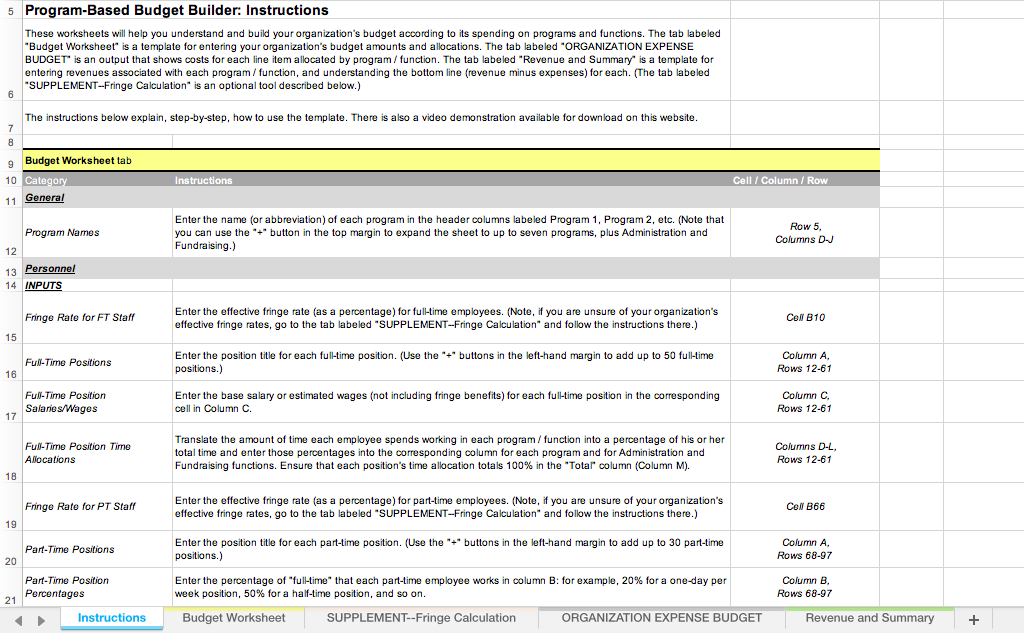This screenshot has height=633, width=1024.
Task: Select the 'Cell B66' reference cell
Action: coord(805,506)
